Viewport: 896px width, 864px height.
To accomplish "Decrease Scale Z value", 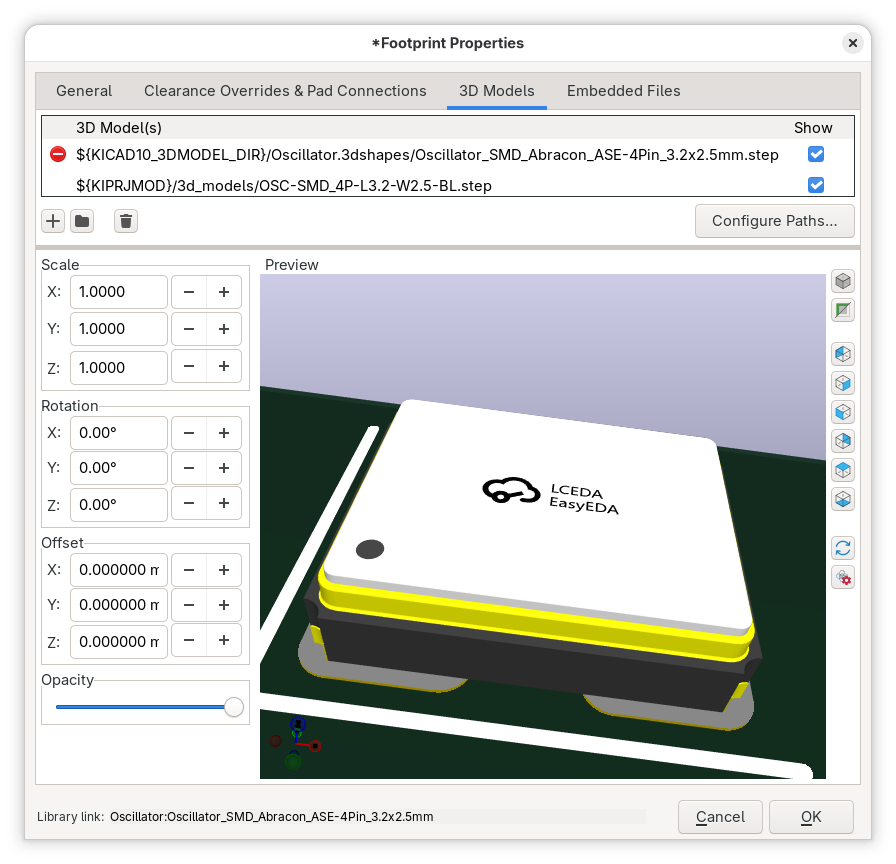I will tap(189, 366).
